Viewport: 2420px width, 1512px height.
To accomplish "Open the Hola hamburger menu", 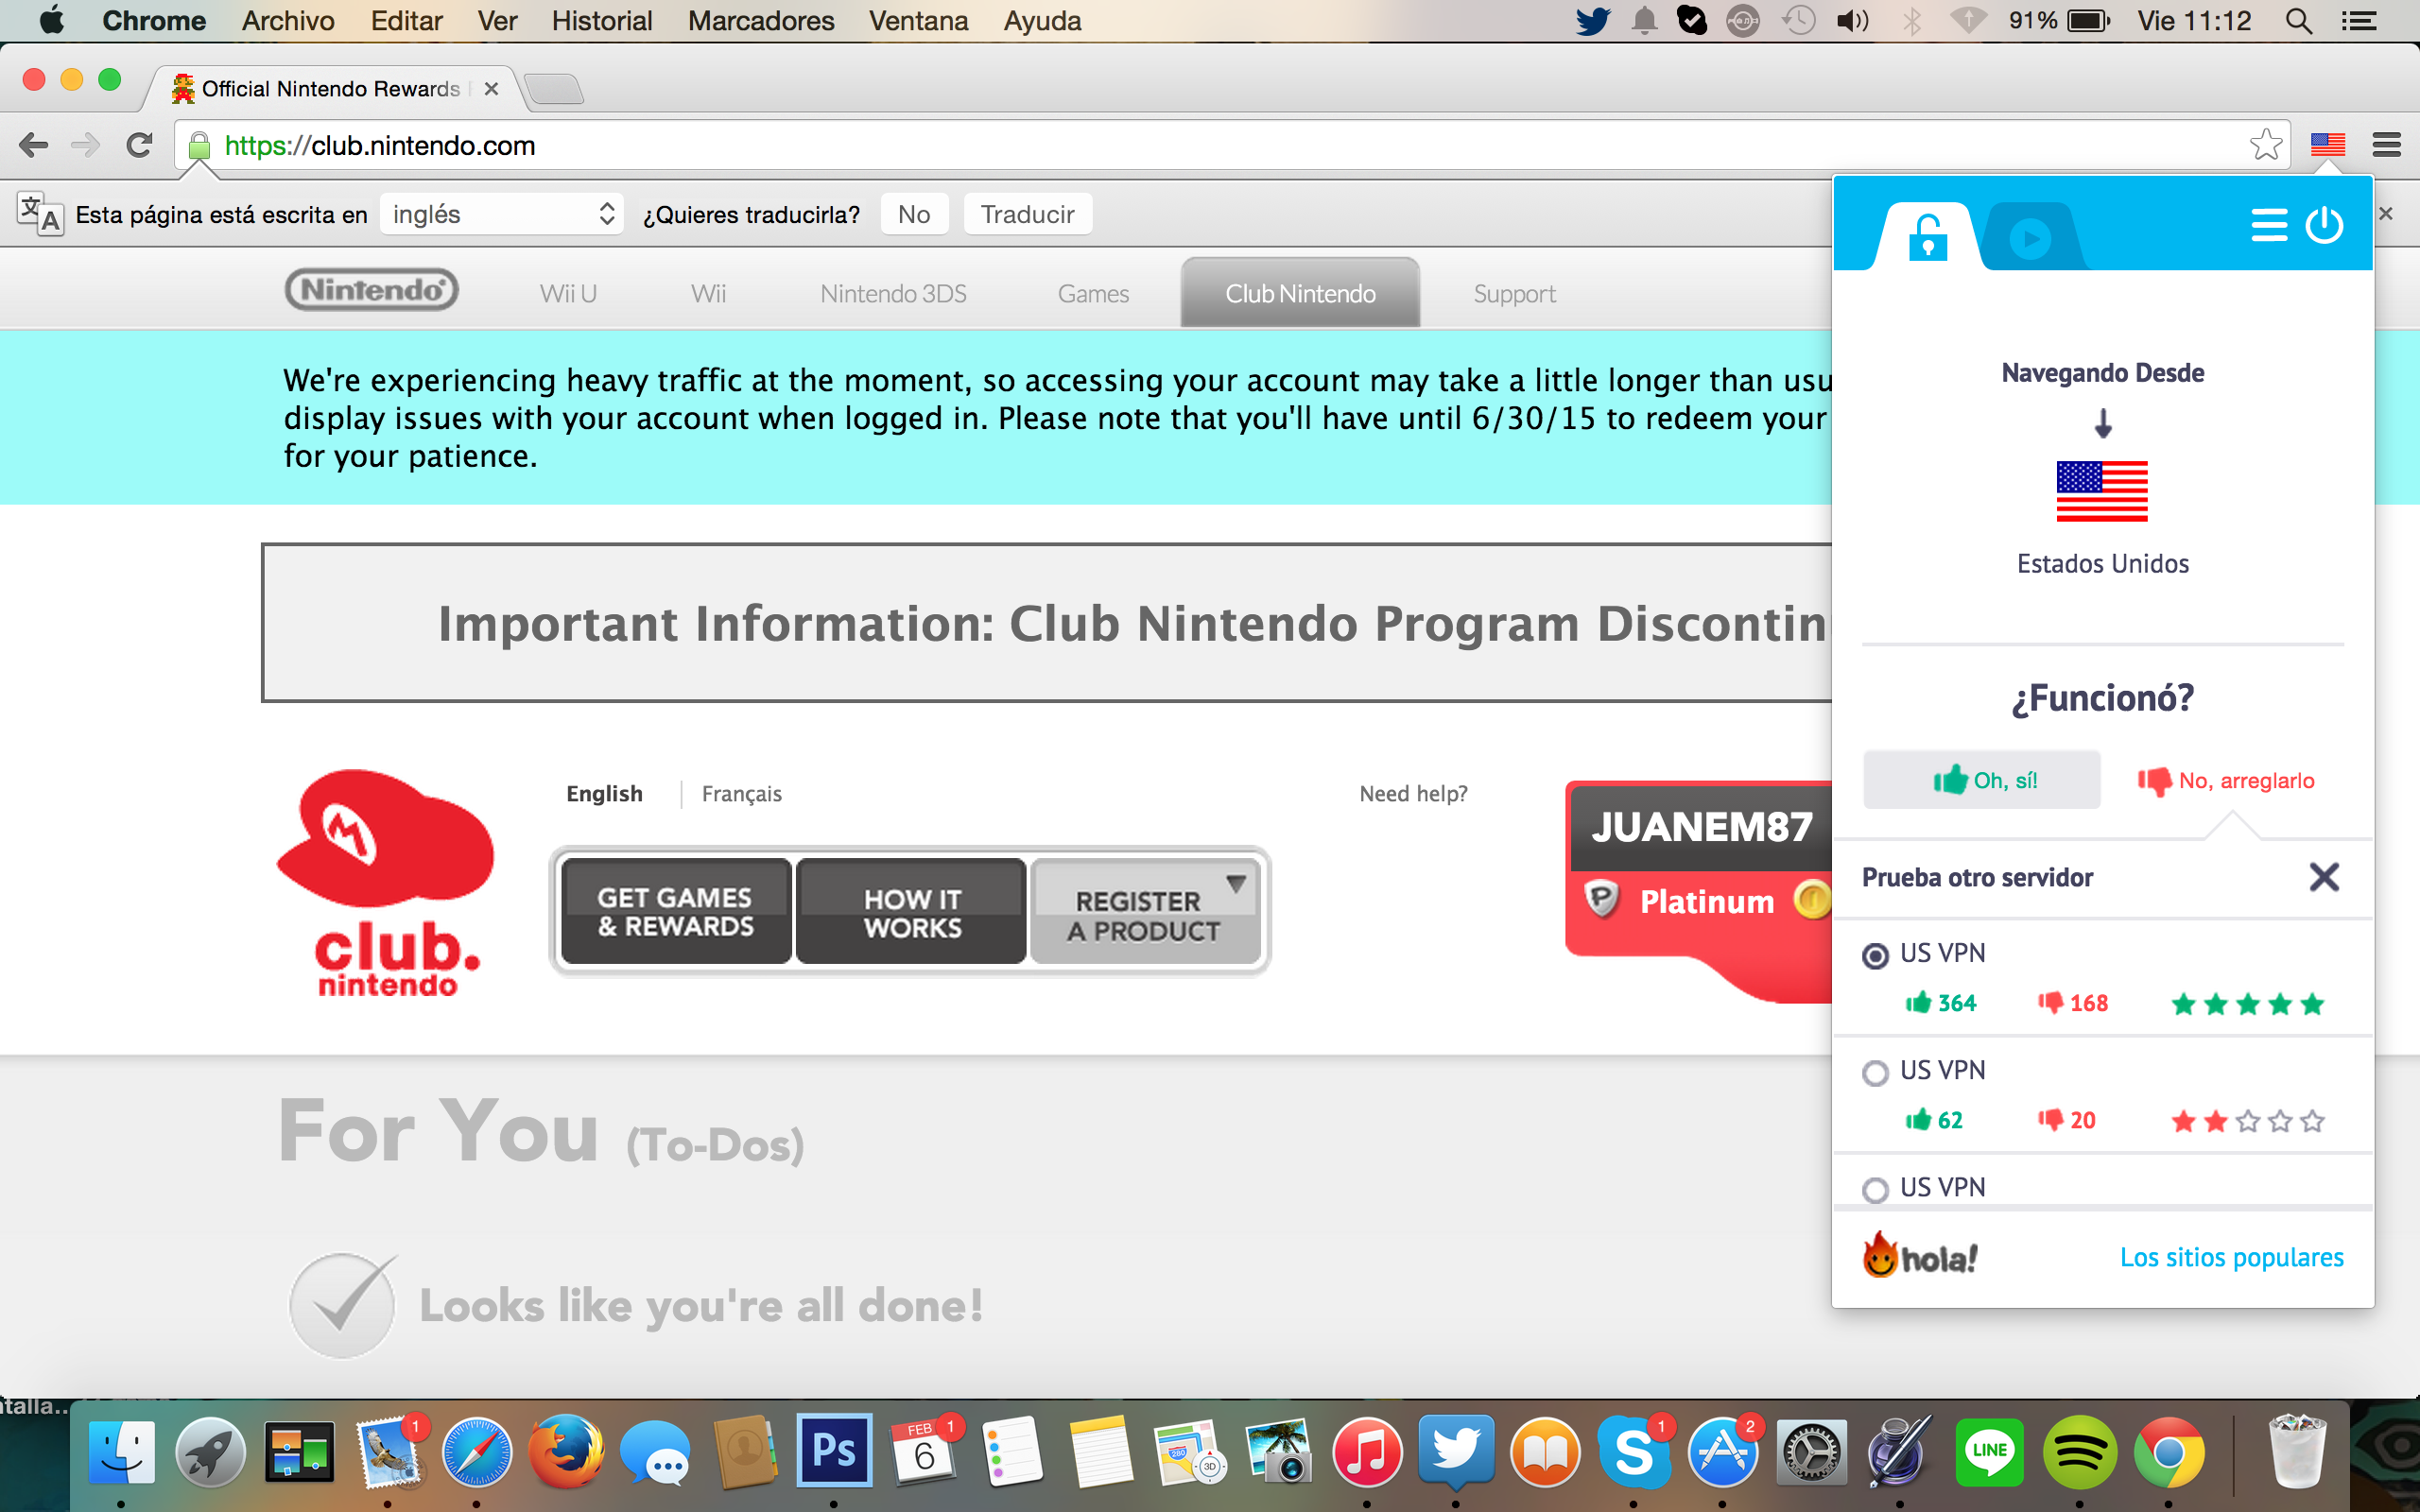I will pyautogui.click(x=2268, y=225).
